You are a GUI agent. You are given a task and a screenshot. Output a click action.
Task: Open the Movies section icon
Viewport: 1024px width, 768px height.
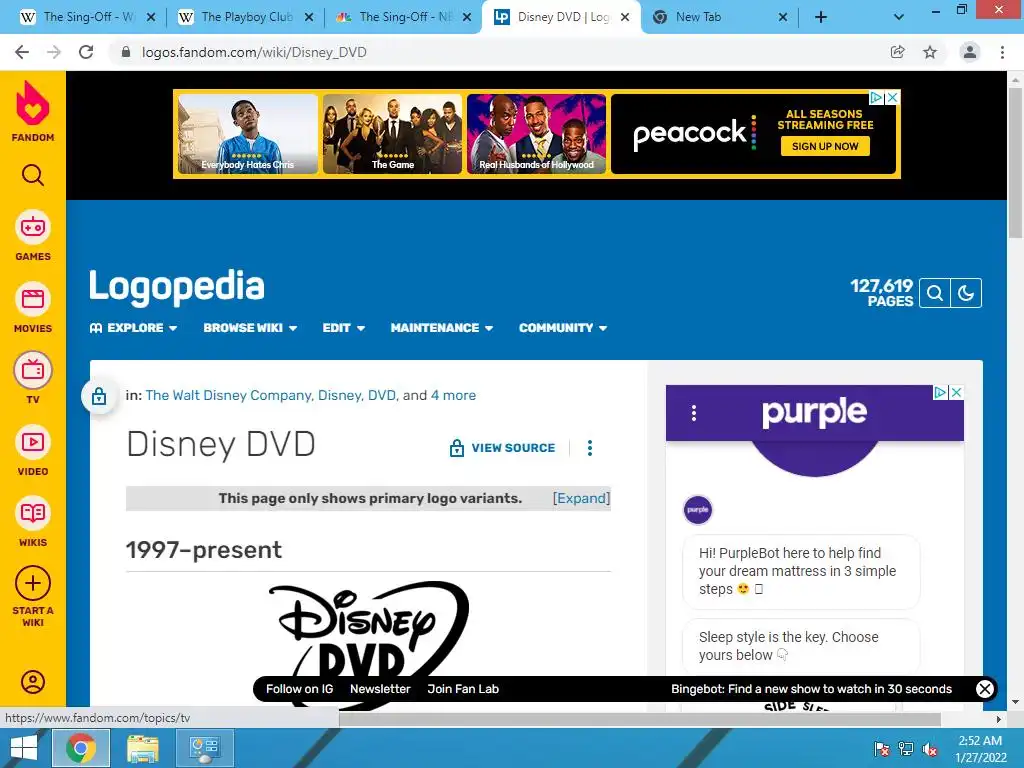(x=33, y=299)
